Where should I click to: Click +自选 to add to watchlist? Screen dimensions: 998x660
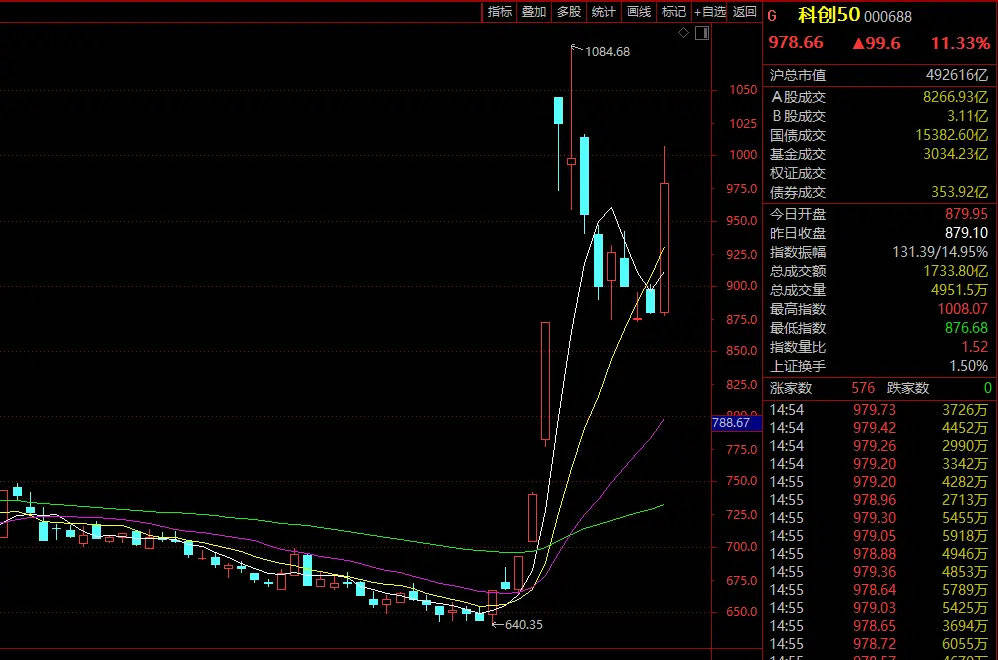point(710,12)
